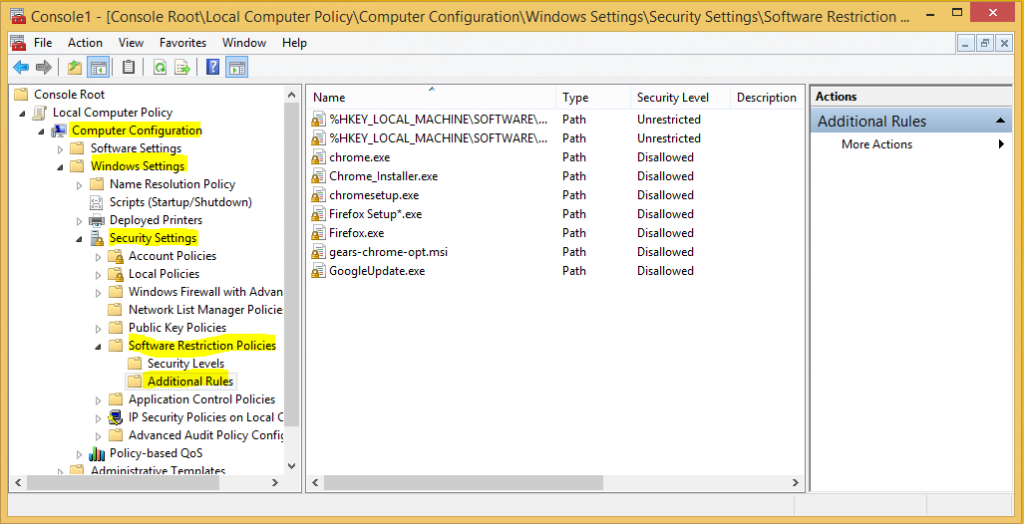The width and height of the screenshot is (1024, 524).
Task: Click the chrome.exe rule icon
Action: click(318, 157)
